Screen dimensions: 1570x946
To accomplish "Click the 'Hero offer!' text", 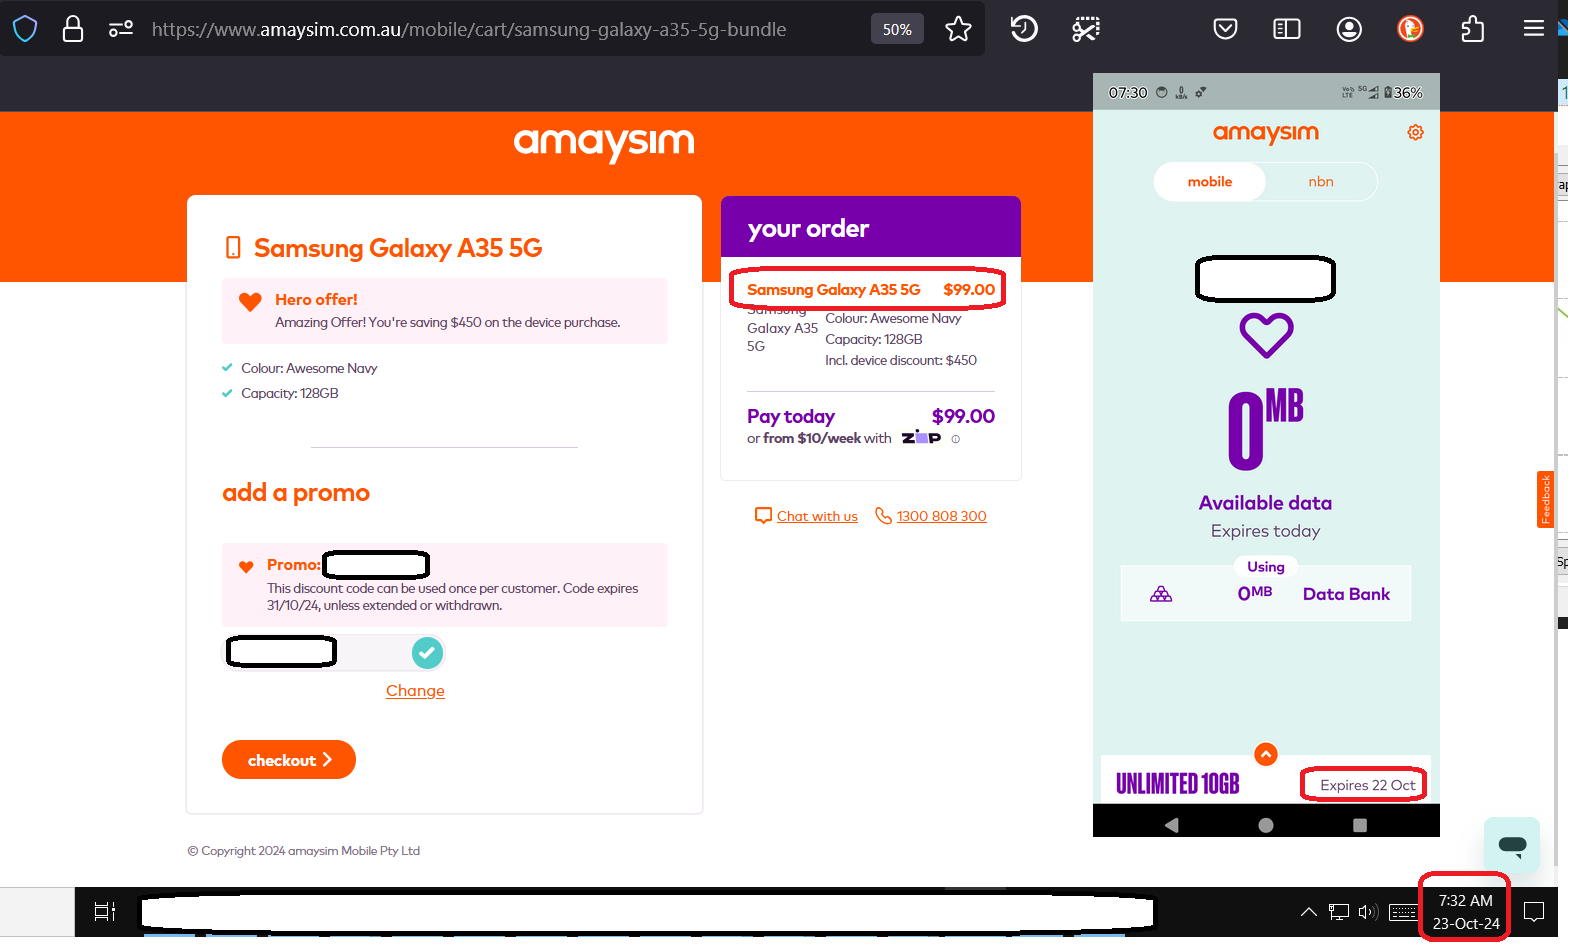I will (x=316, y=299).
